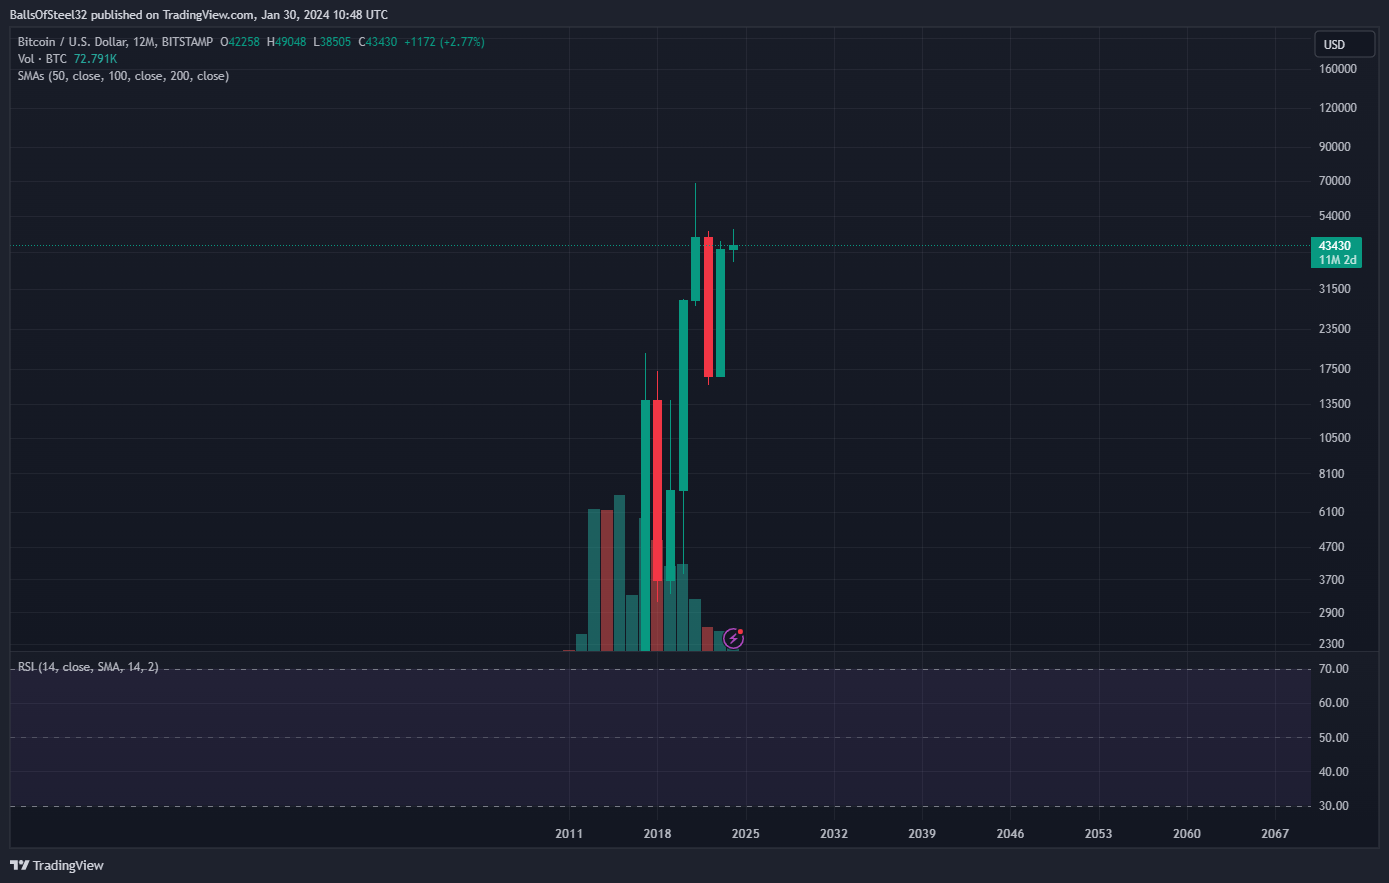Click the RSI 70.00 level label

click(x=1334, y=669)
